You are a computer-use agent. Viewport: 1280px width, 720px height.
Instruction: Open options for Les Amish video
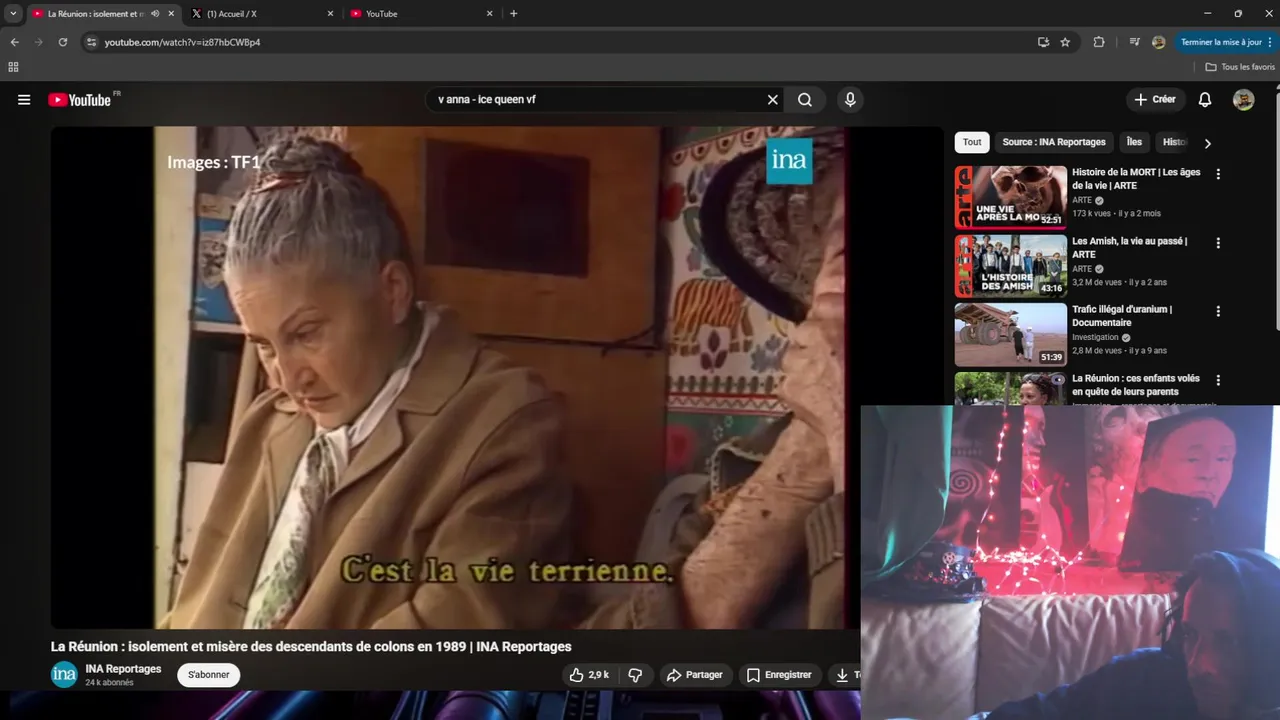1218,243
